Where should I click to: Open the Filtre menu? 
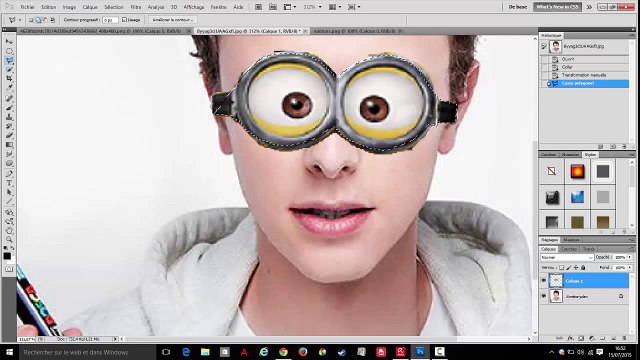pos(136,7)
